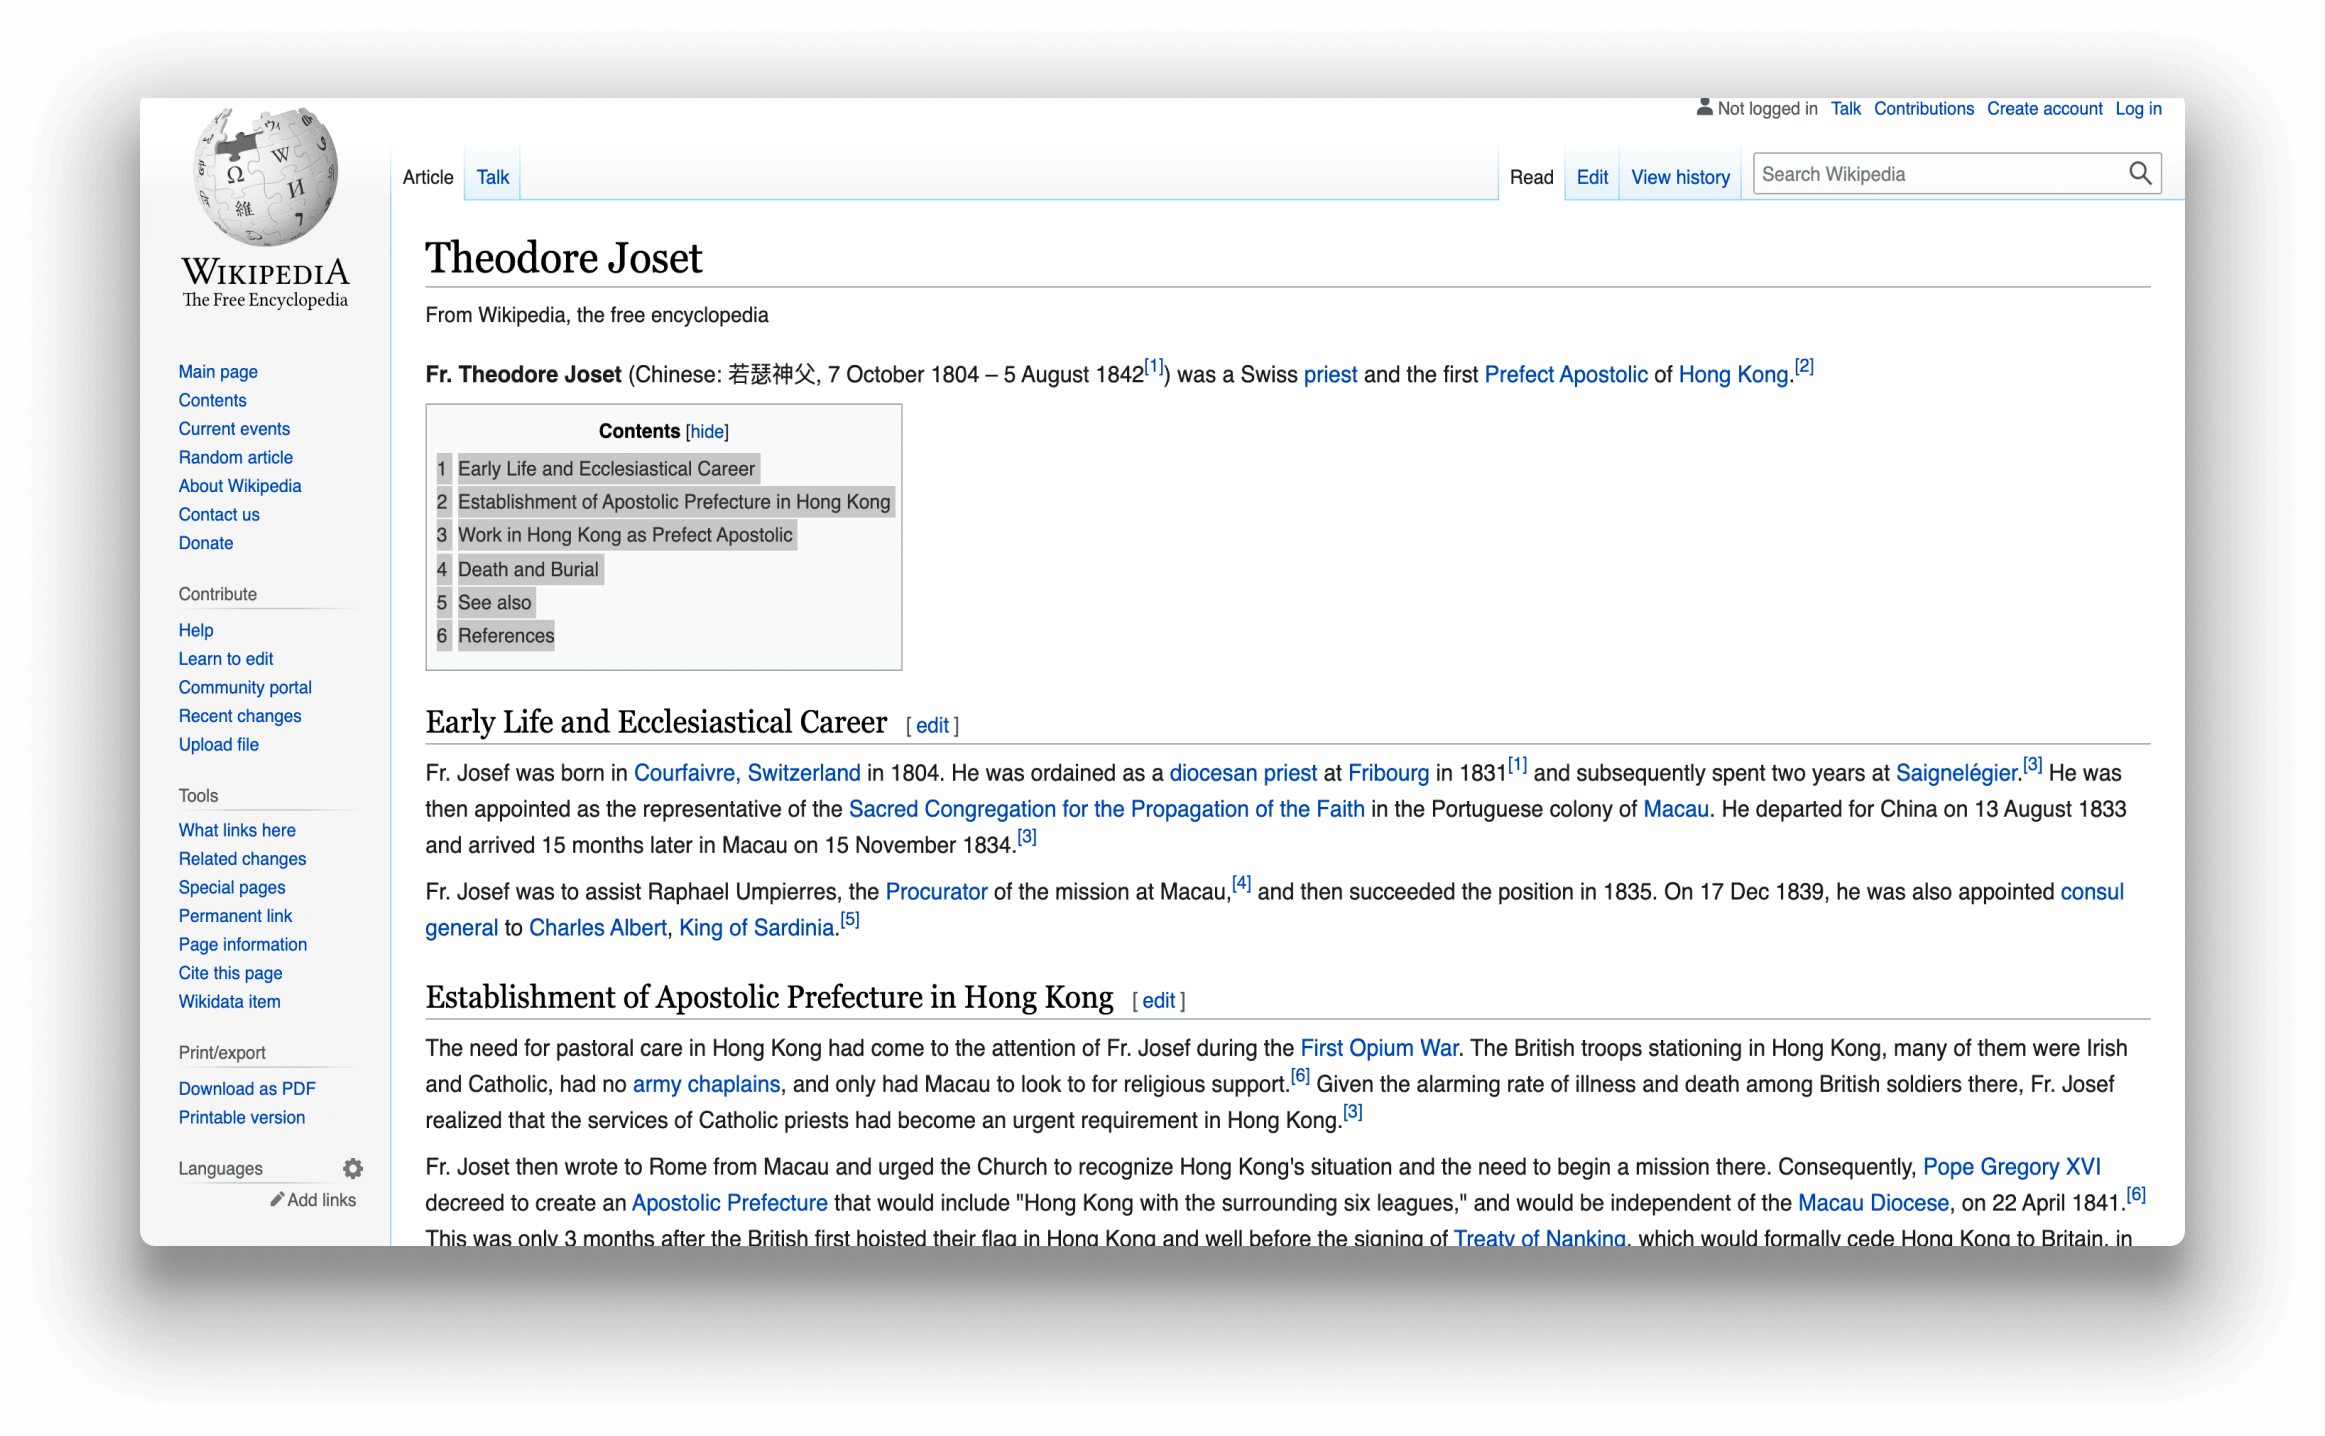Open Courfaivre, Switzerland link

[x=746, y=773]
